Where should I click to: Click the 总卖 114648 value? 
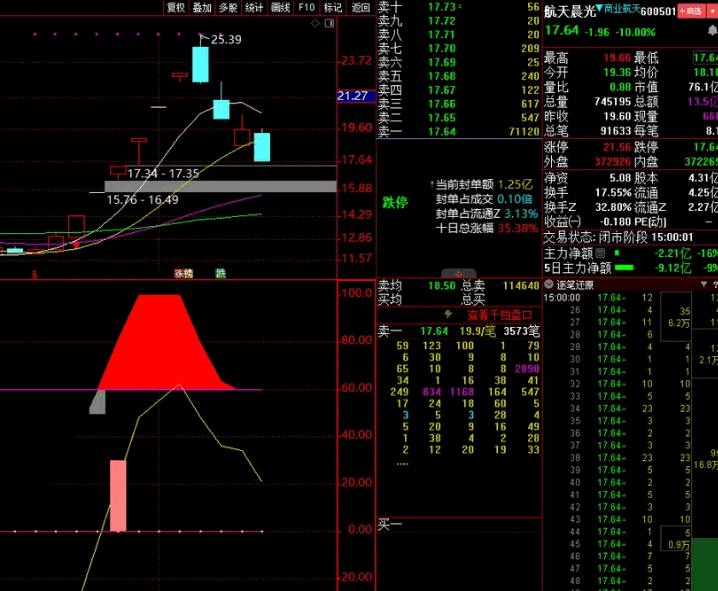[521, 286]
